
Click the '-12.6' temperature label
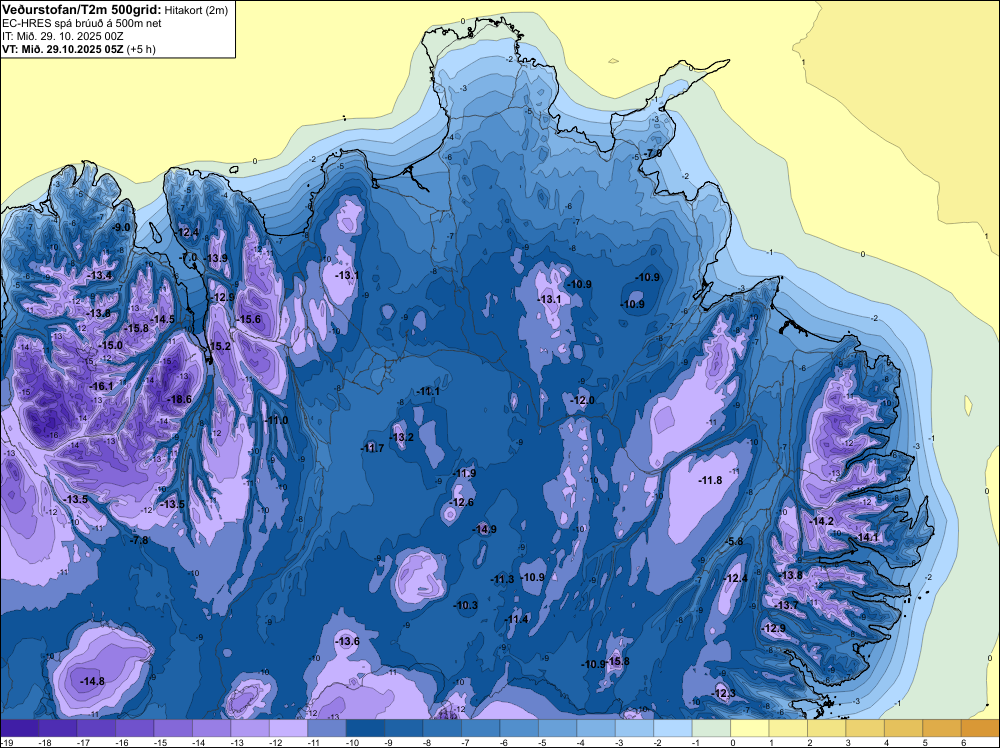(461, 502)
